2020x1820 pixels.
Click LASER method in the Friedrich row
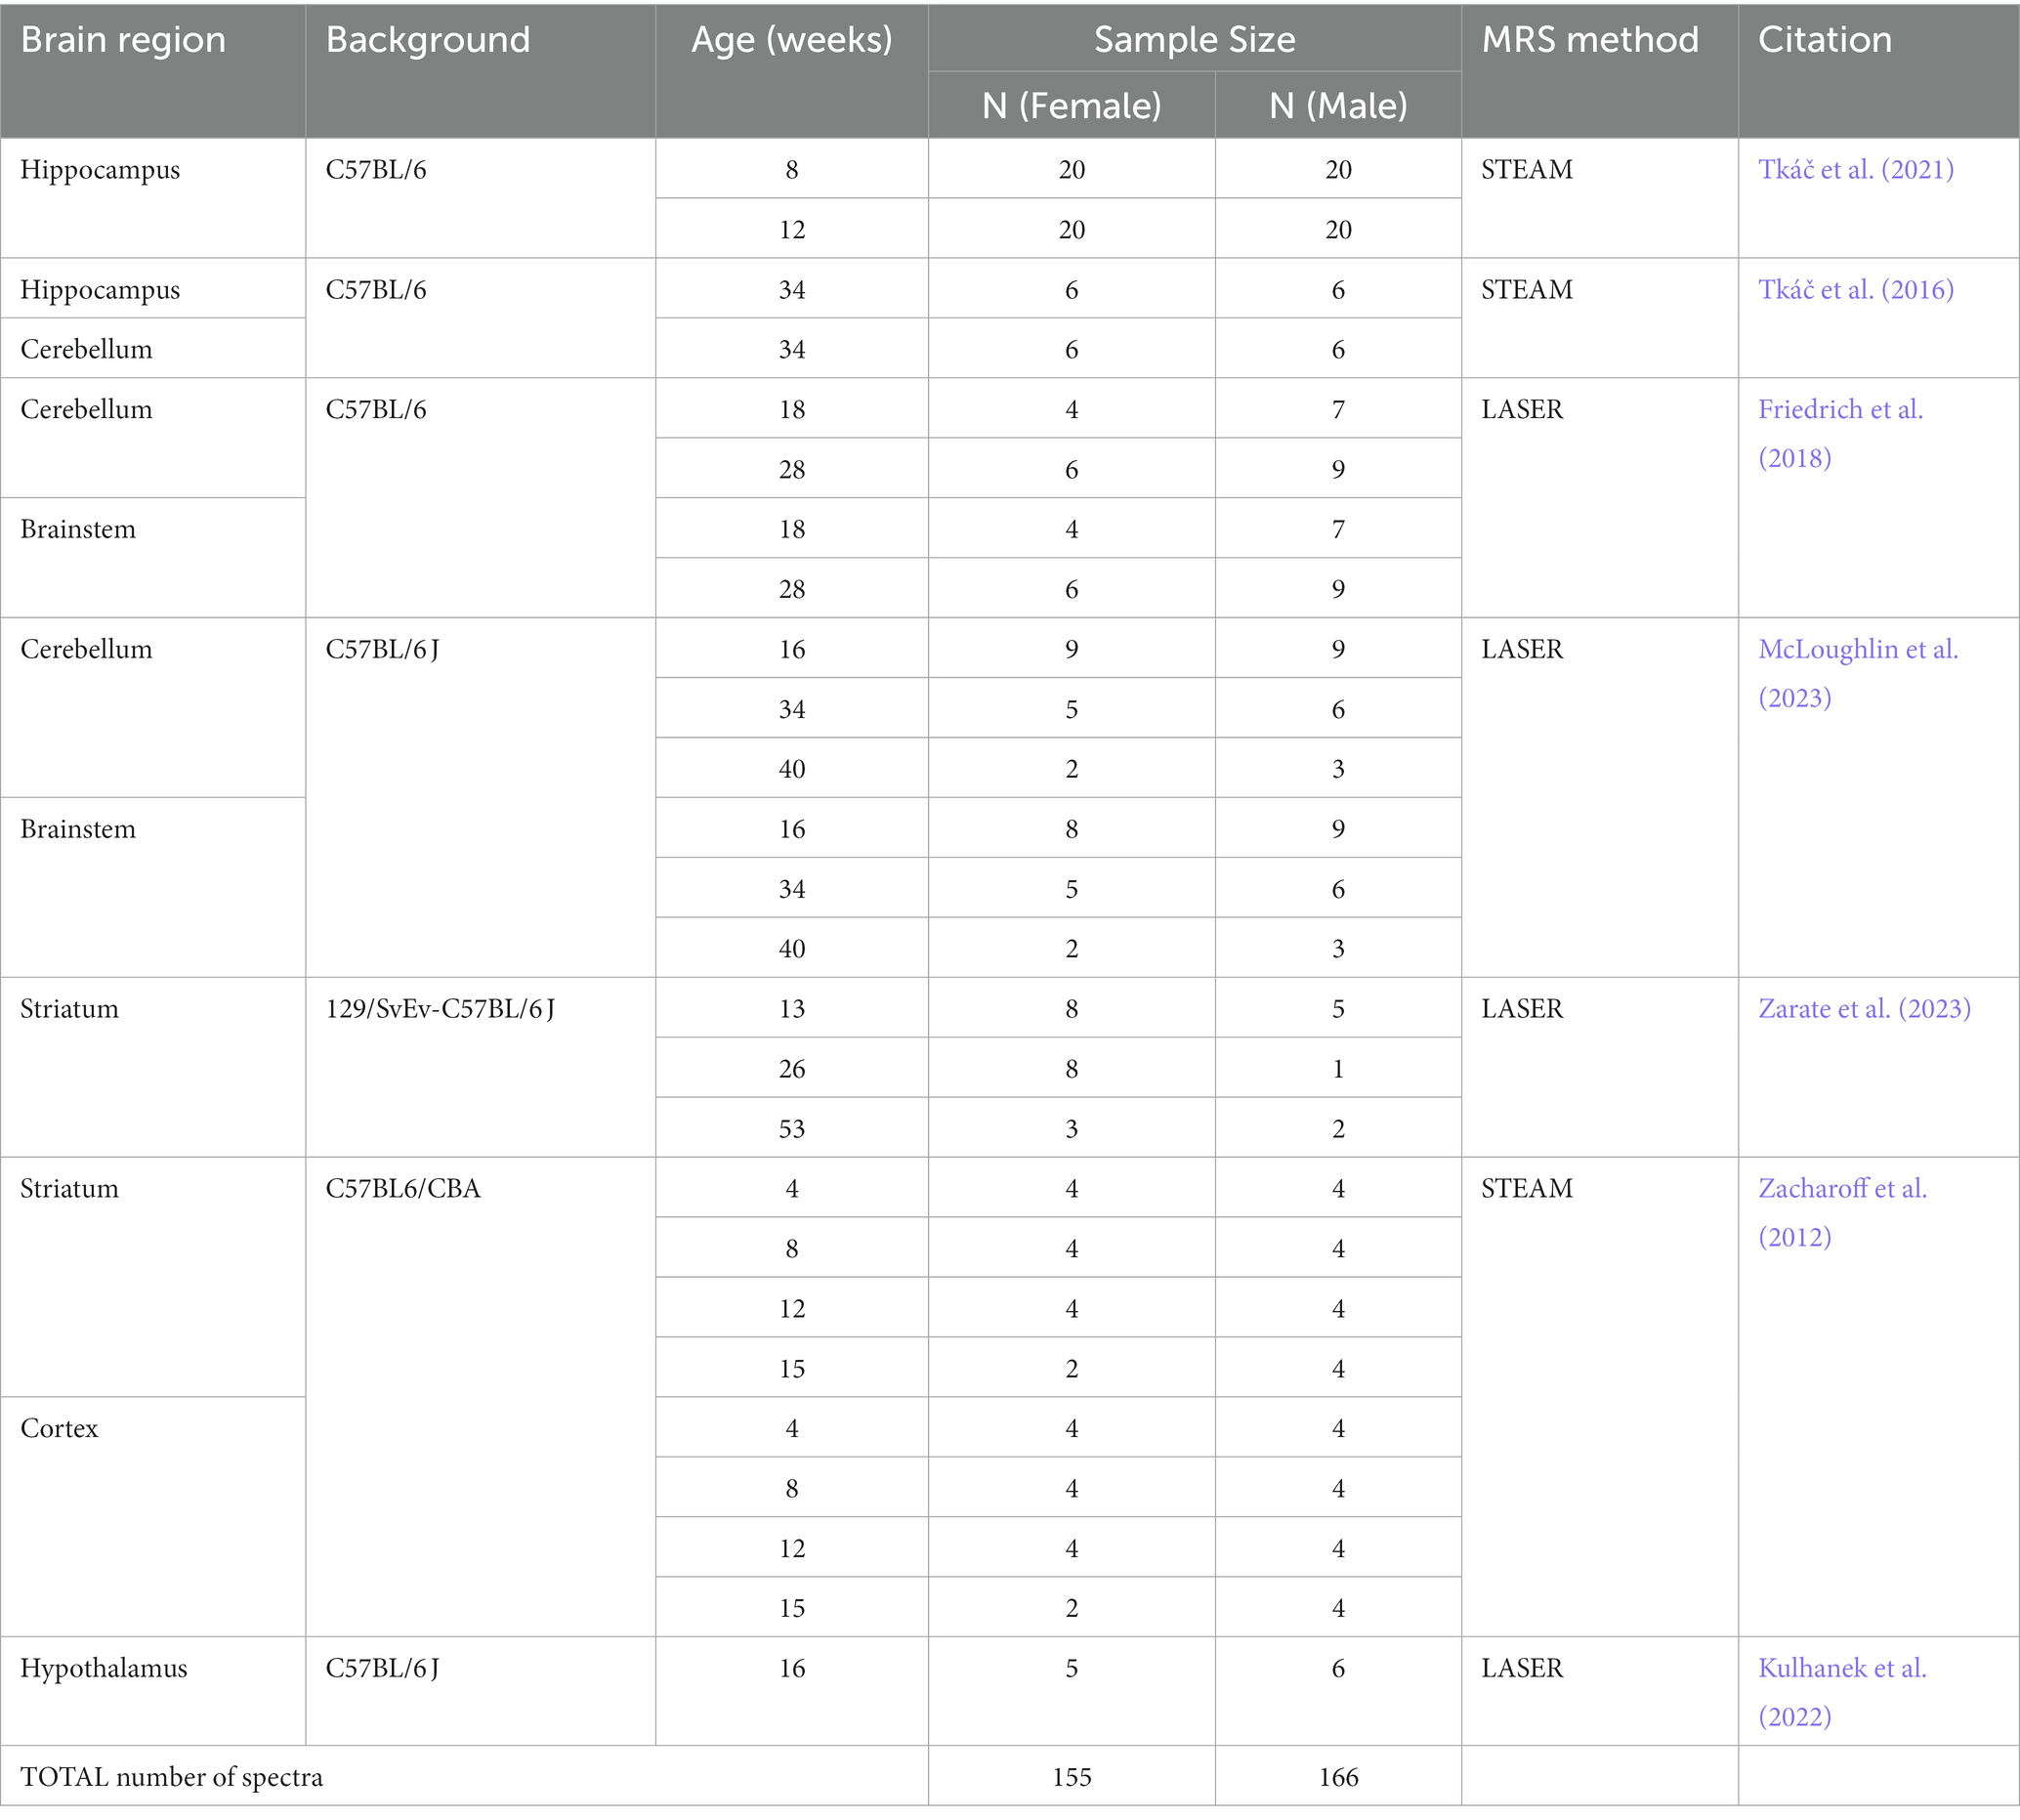1522,410
